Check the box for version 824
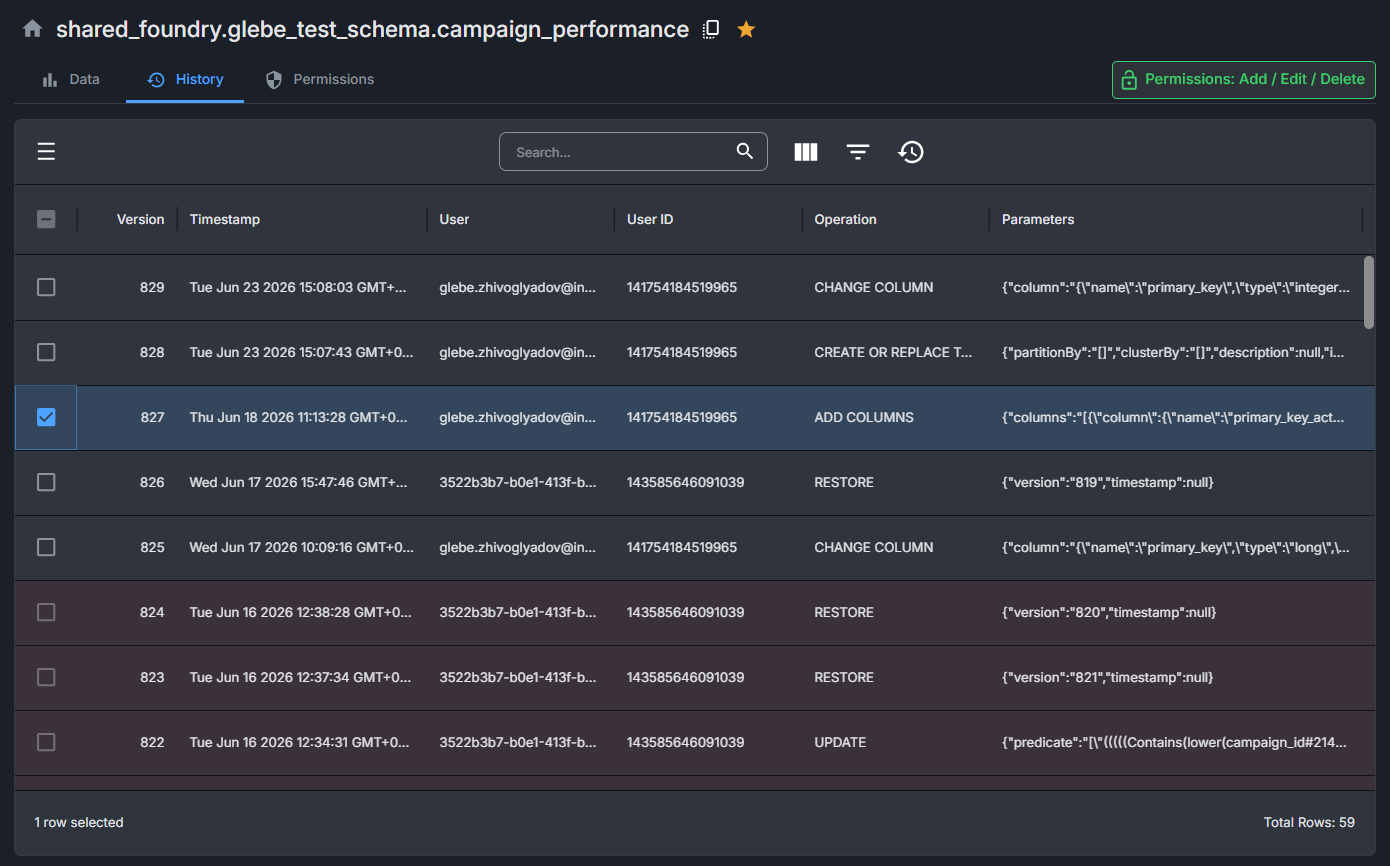This screenshot has height=866, width=1390. pos(46,612)
